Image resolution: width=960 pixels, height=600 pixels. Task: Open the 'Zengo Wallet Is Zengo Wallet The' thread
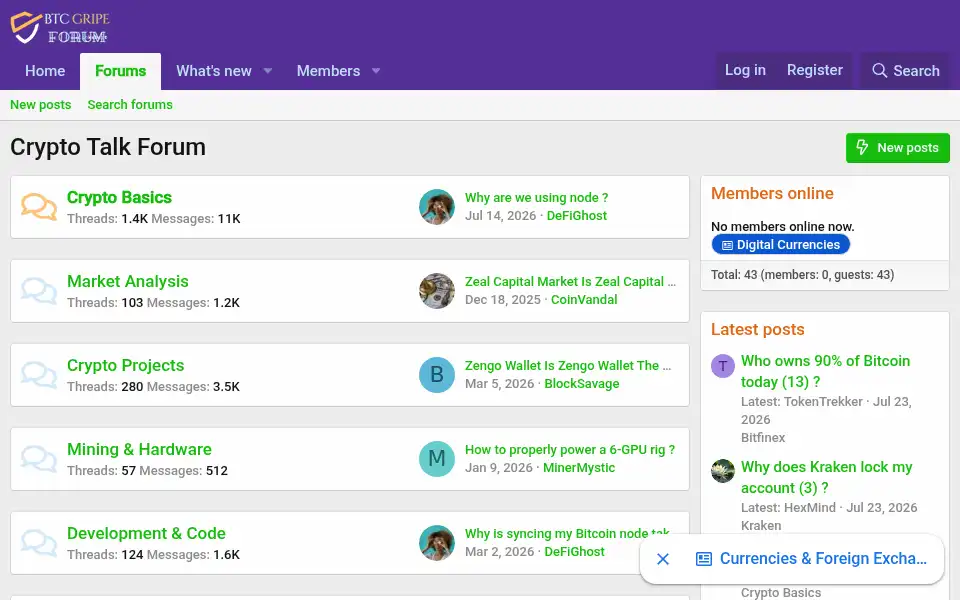[568, 365]
